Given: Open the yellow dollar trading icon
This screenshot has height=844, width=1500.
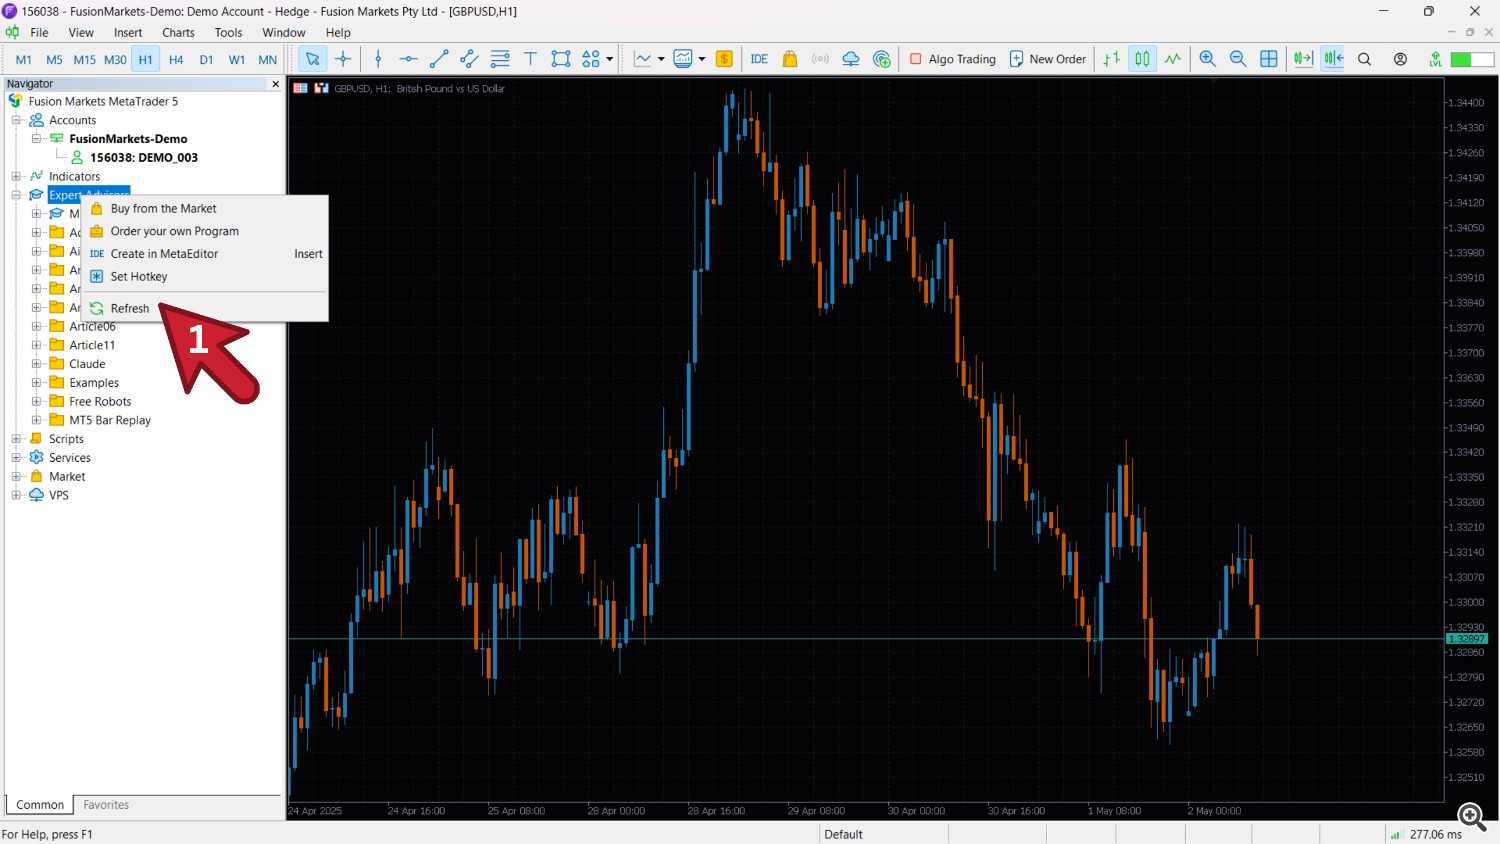Looking at the screenshot, I should [725, 59].
